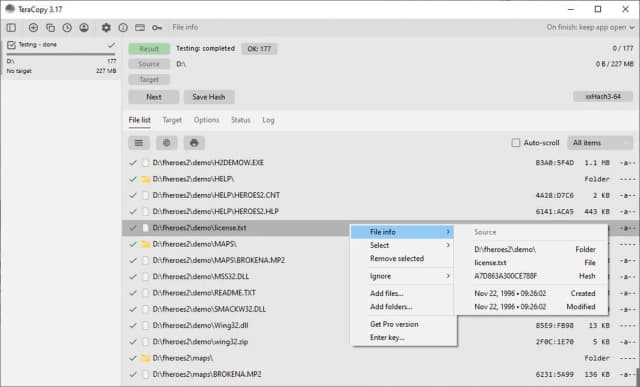The image size is (640, 387).
Task: Click the green Result button
Action: (149, 49)
